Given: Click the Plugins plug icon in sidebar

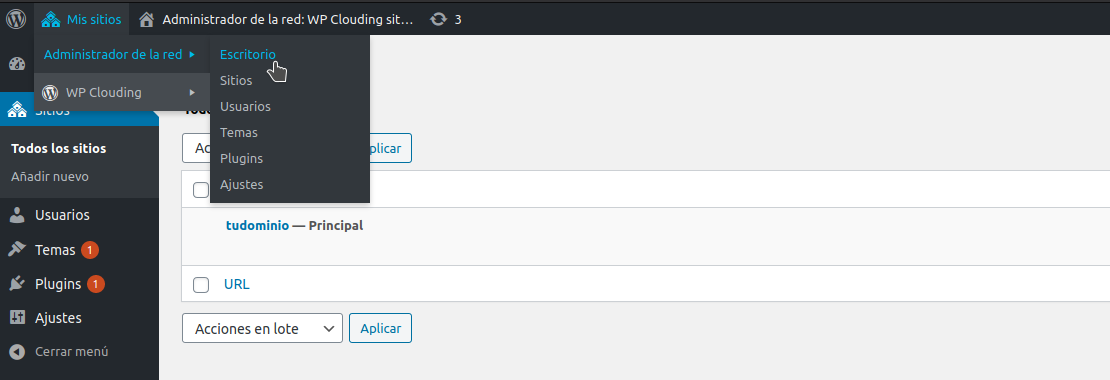Looking at the screenshot, I should [17, 284].
